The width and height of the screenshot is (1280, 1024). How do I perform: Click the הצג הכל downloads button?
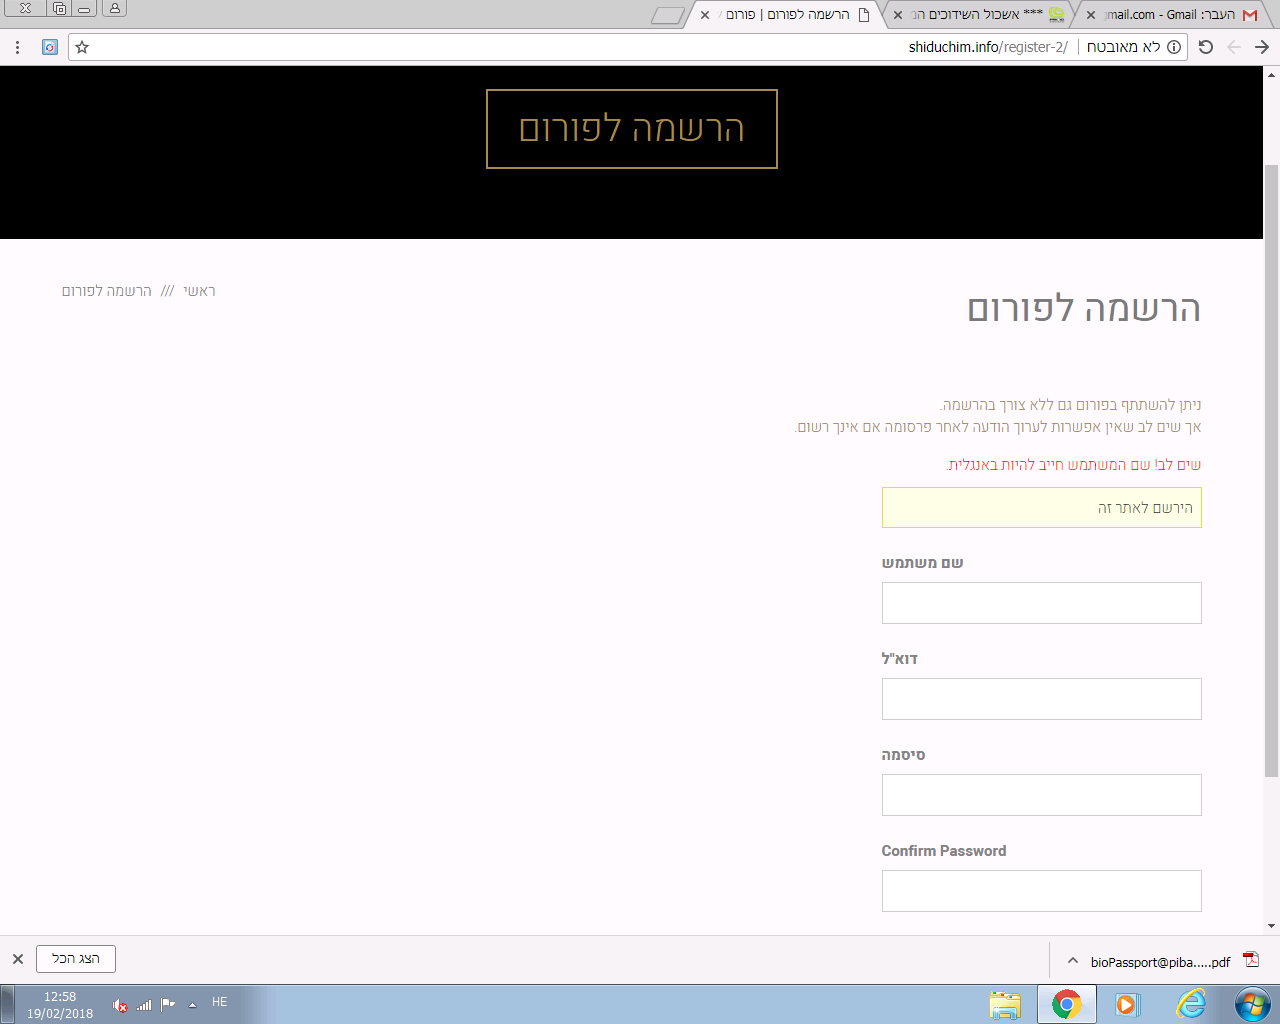tap(76, 959)
